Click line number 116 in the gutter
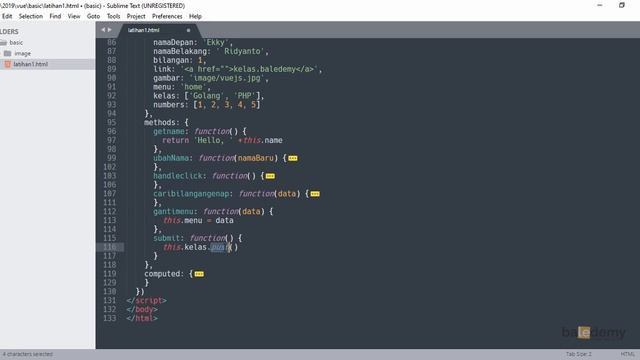The width and height of the screenshot is (640, 360). pos(110,247)
